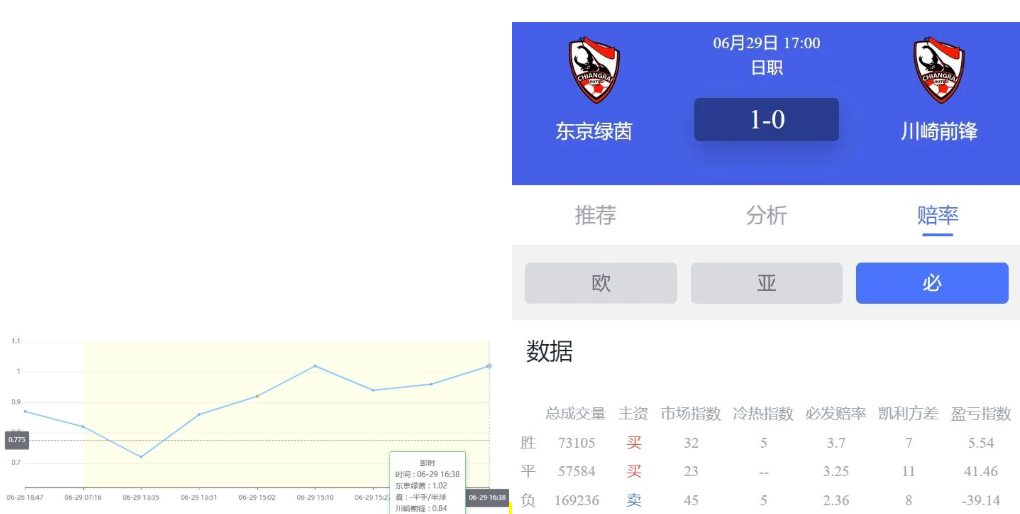1020x514 pixels.
Task: Click the 东京绿茵 team name
Action: click(594, 131)
